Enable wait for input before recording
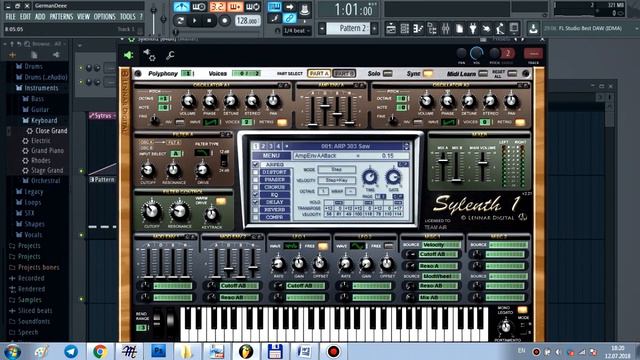The height and width of the screenshot is (360, 640). pyautogui.click(x=199, y=7)
